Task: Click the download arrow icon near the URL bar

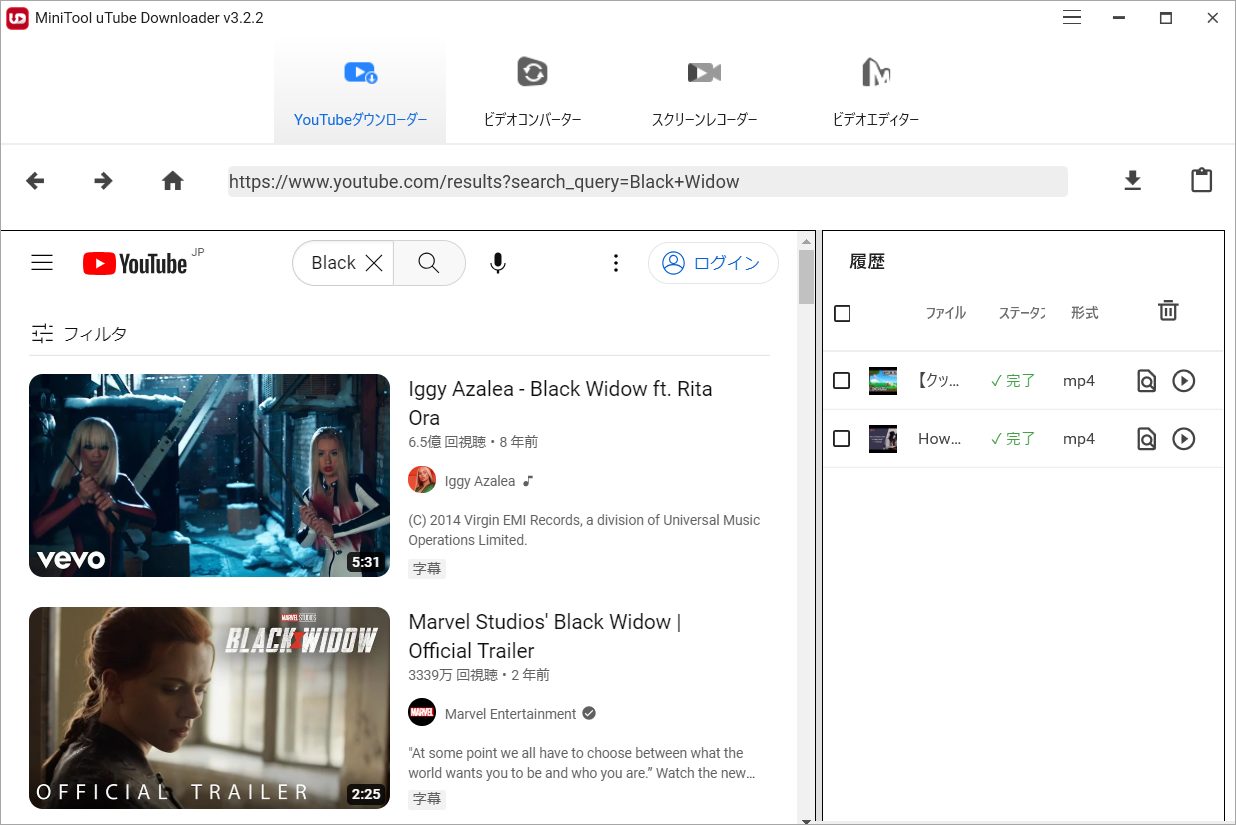Action: (1132, 180)
